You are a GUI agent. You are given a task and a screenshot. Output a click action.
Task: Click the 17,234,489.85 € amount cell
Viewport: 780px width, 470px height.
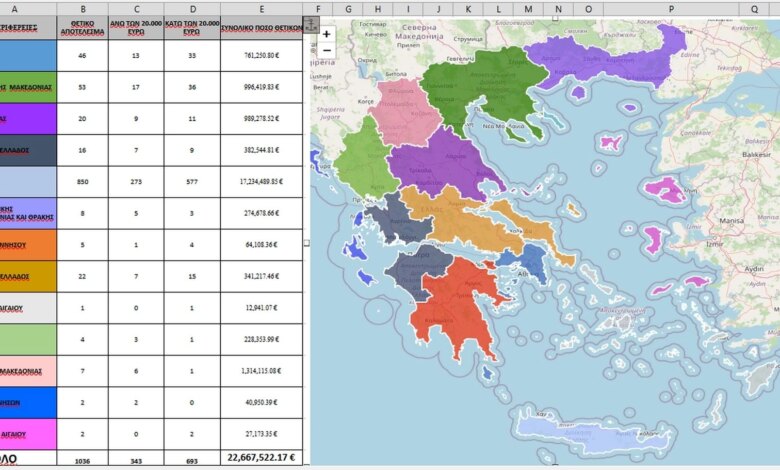[x=260, y=181]
